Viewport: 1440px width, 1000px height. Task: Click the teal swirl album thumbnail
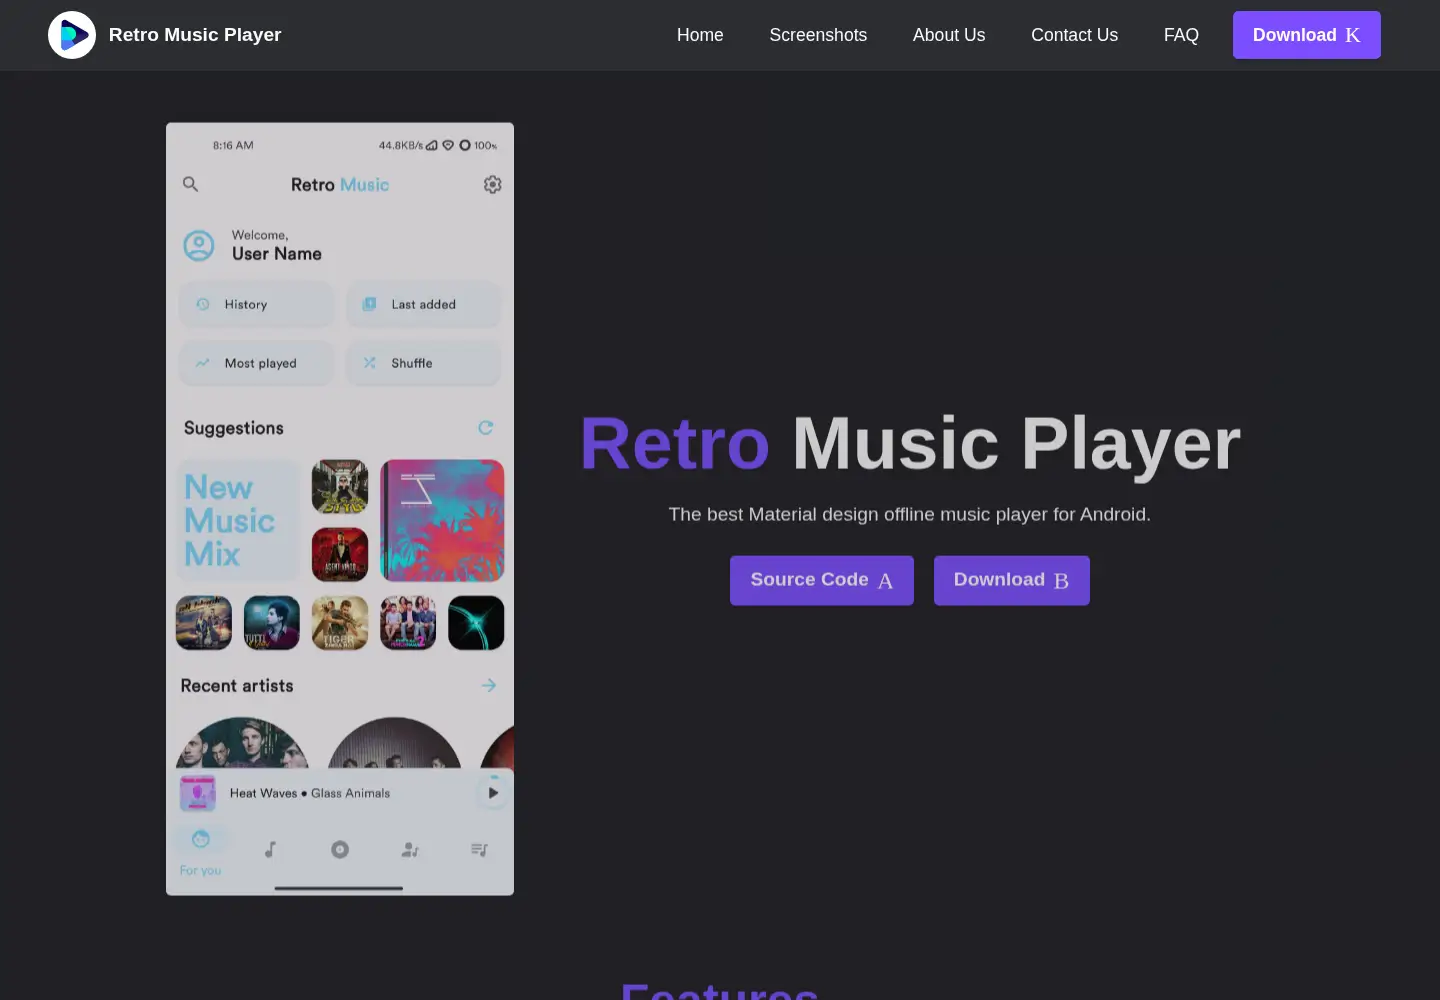pyautogui.click(x=476, y=623)
